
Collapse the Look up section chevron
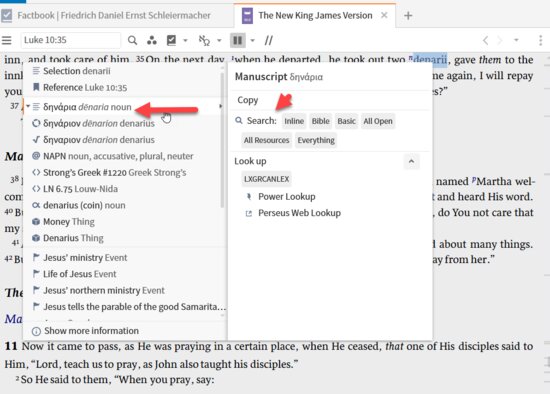pyautogui.click(x=411, y=161)
